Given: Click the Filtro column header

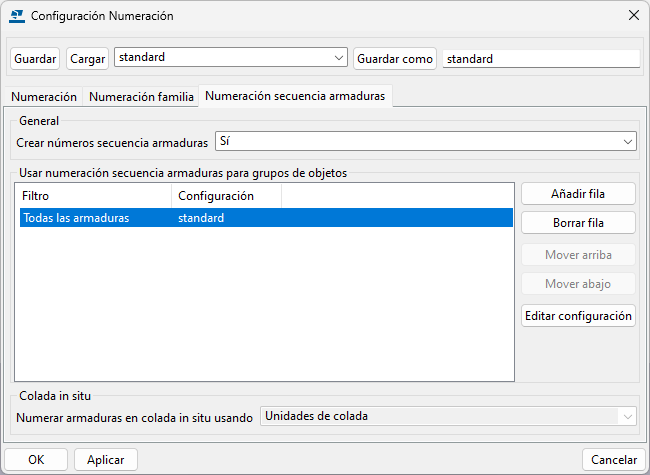Looking at the screenshot, I should point(94,196).
